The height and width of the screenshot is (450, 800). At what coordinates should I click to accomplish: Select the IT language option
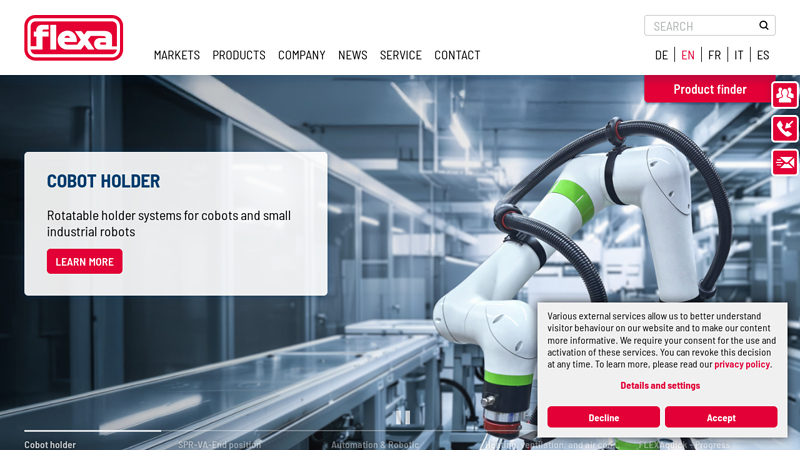coord(739,55)
